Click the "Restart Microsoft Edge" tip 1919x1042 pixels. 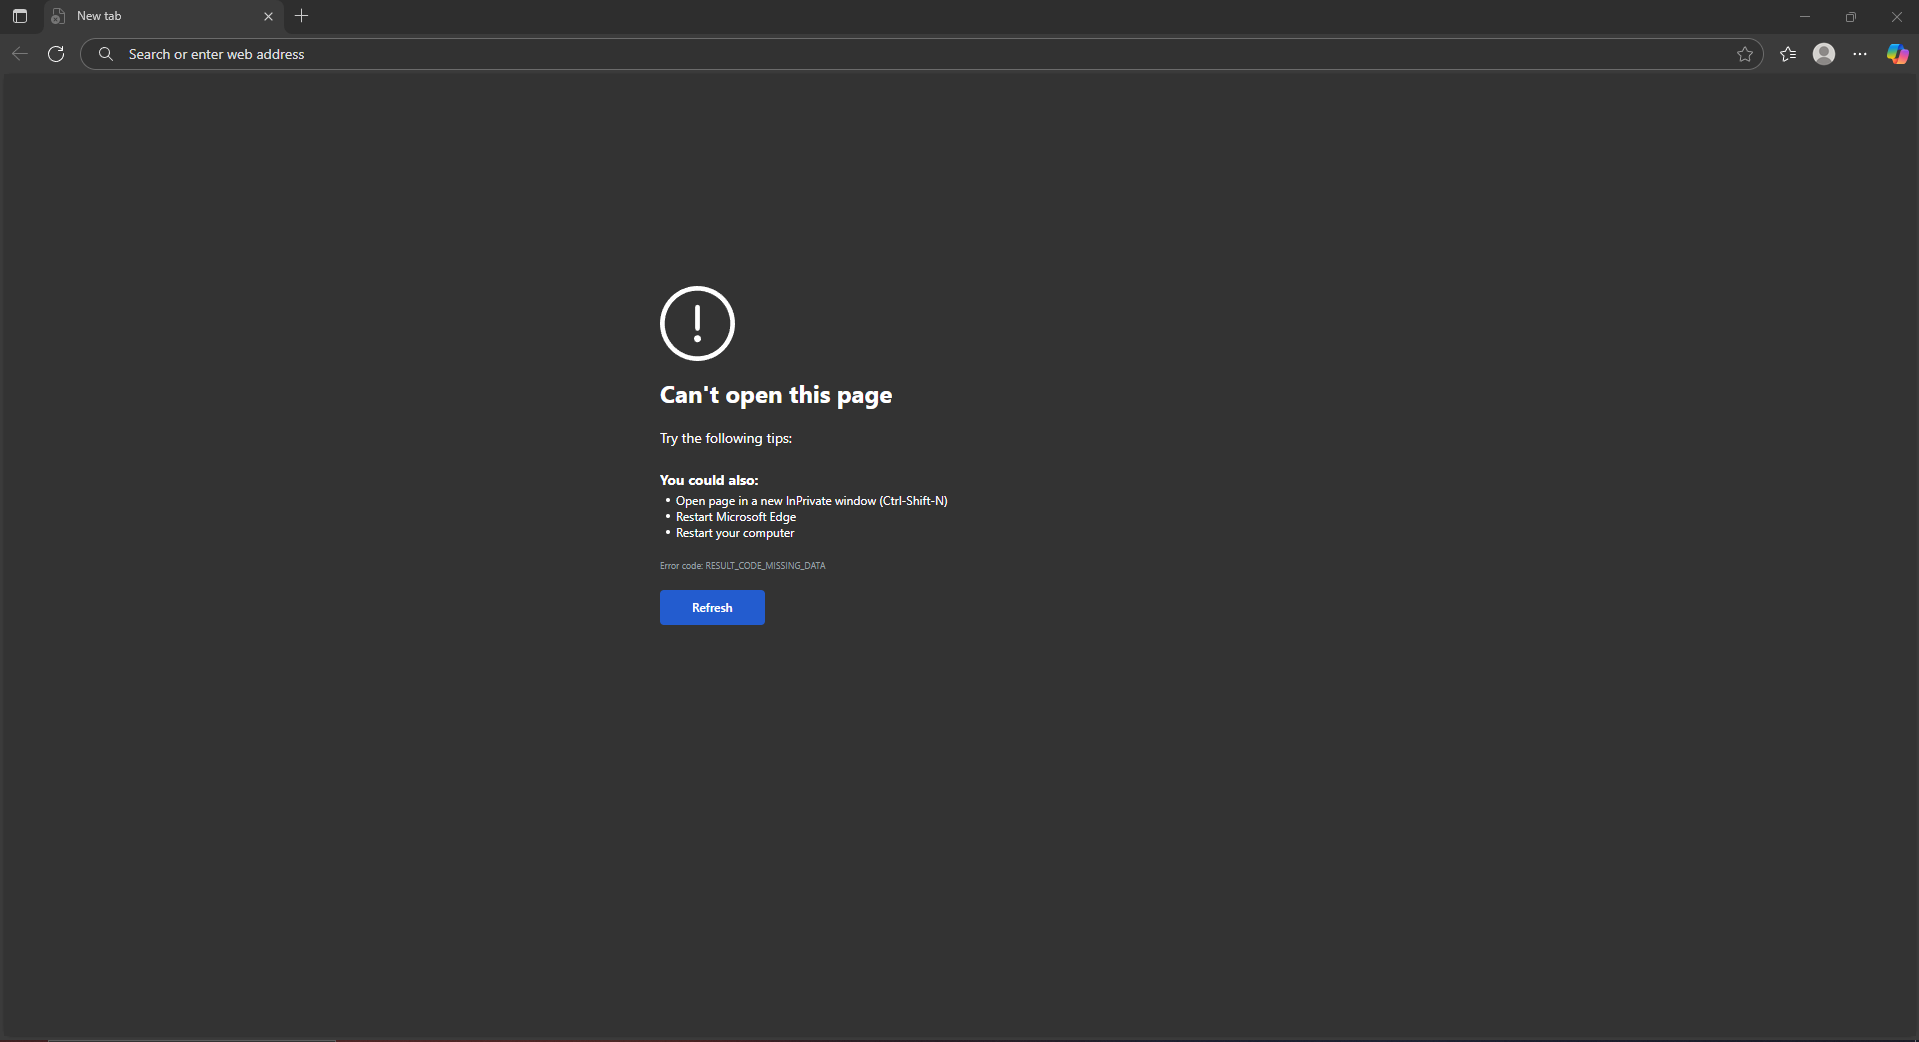pyautogui.click(x=736, y=517)
